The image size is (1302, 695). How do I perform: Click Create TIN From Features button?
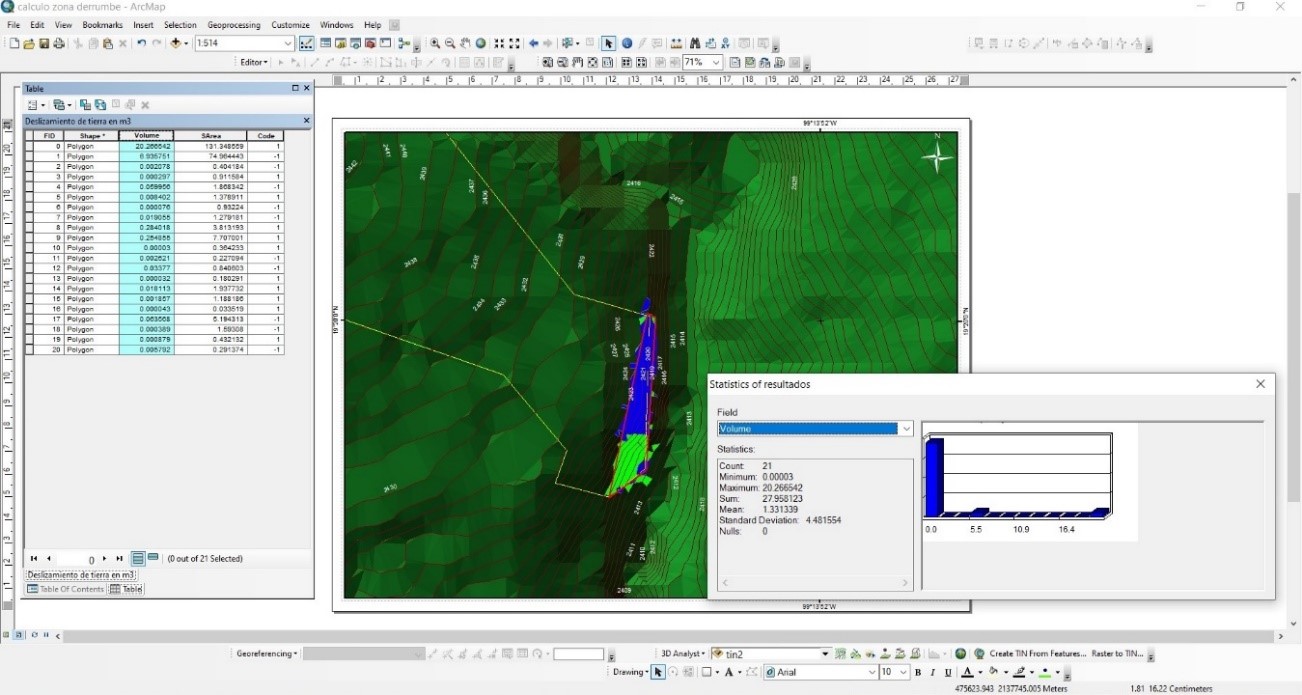pyautogui.click(x=1036, y=654)
